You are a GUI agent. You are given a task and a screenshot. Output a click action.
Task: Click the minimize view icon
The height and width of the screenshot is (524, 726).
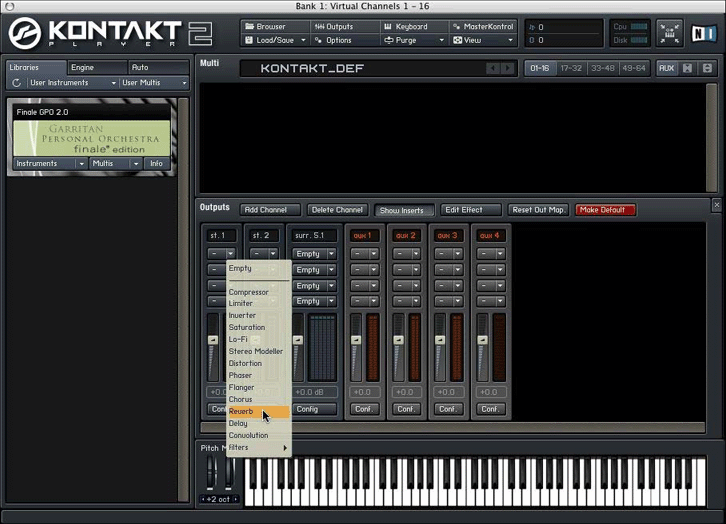pos(670,33)
